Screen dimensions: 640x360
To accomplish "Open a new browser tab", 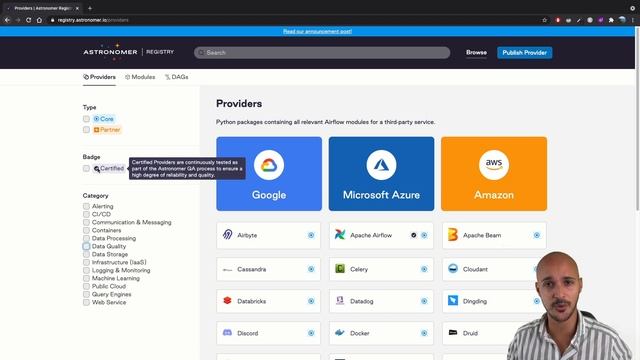I will (90, 8).
